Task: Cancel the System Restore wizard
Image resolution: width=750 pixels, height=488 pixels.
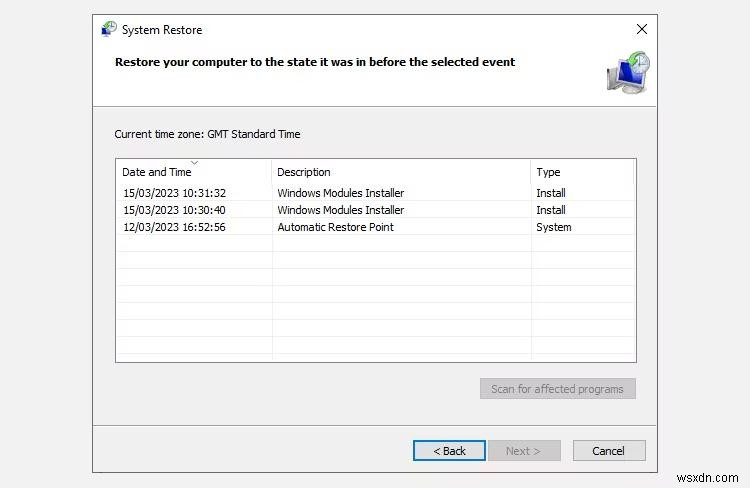Action: click(x=609, y=451)
